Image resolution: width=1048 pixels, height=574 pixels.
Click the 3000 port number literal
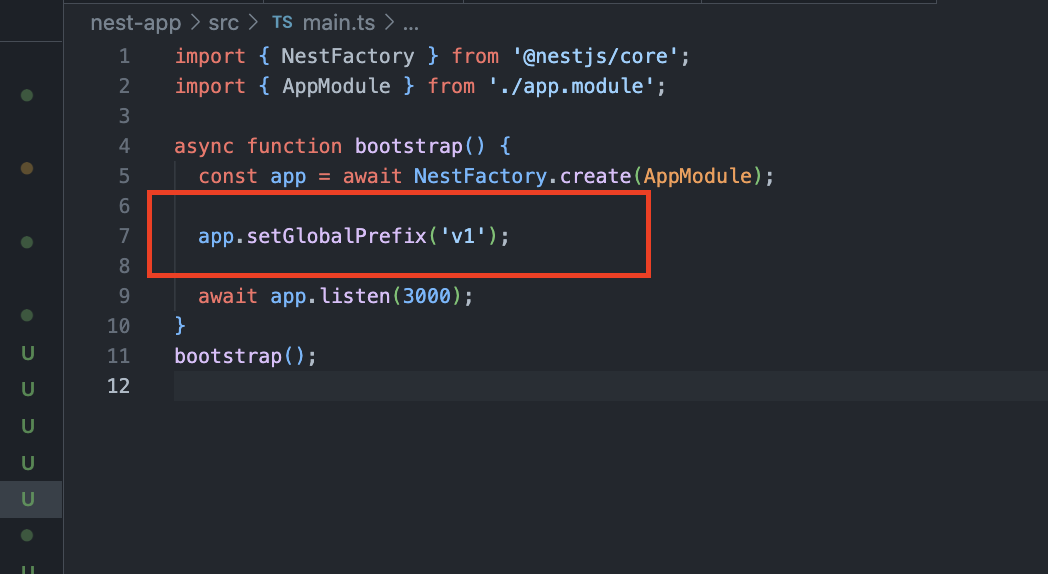point(426,296)
